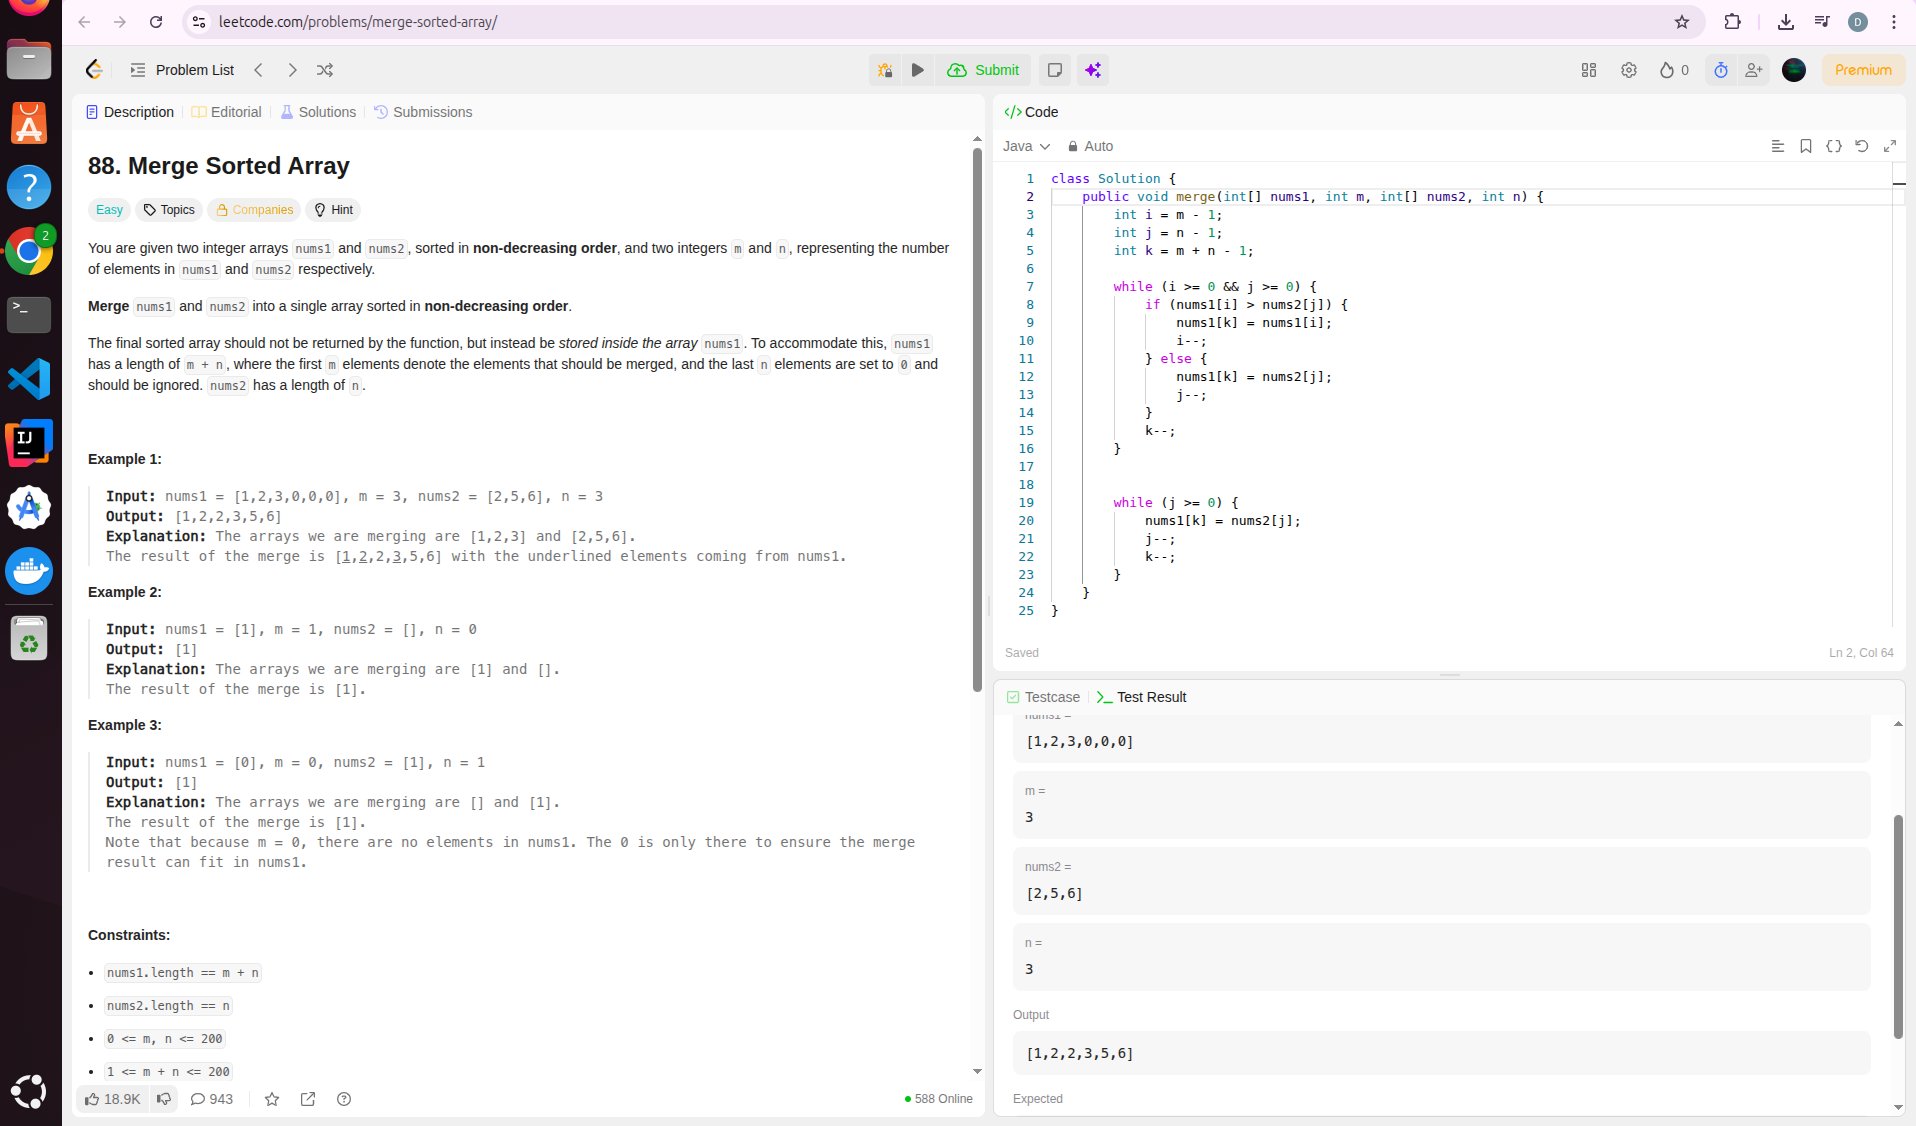The width and height of the screenshot is (1916, 1126).
Task: Expand the Topics tag
Action: click(169, 210)
